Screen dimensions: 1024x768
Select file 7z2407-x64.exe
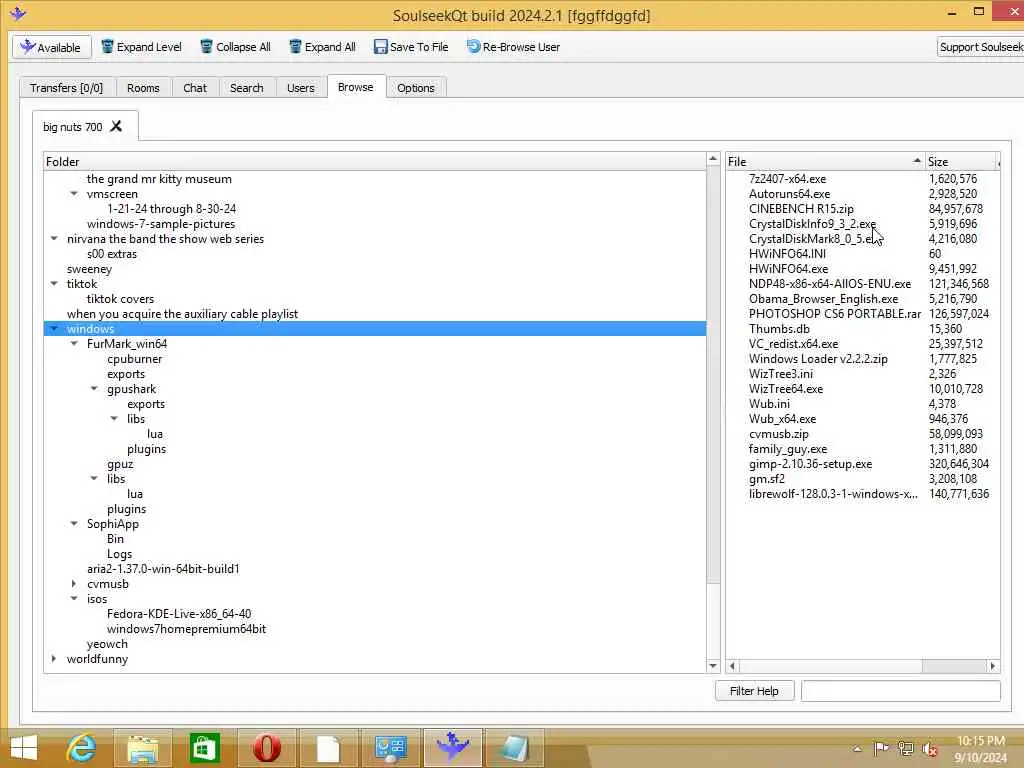point(788,179)
